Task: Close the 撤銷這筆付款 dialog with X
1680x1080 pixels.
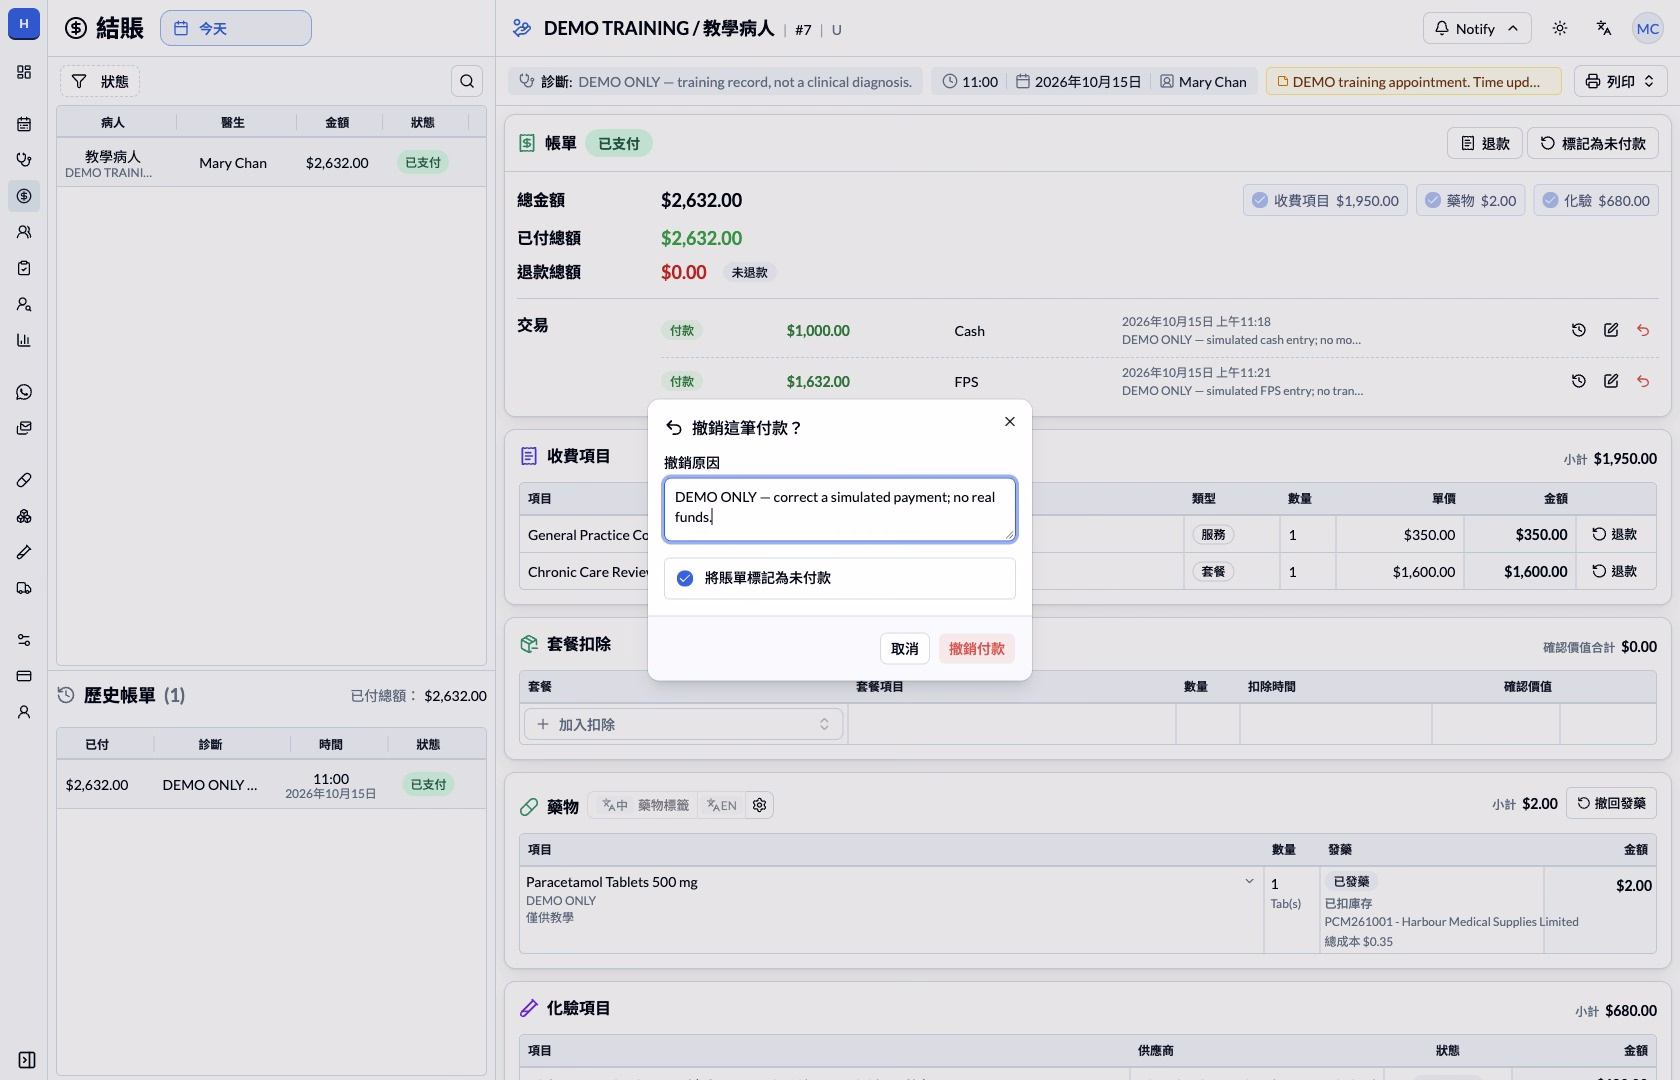Action: point(1010,421)
